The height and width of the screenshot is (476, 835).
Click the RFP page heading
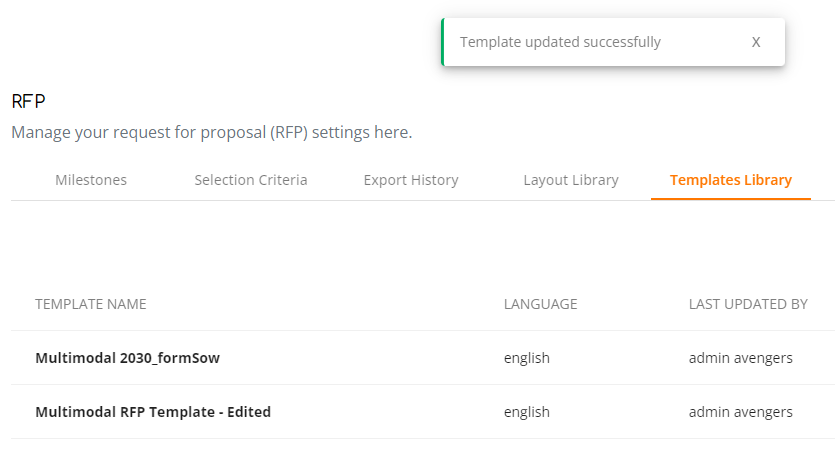click(28, 101)
